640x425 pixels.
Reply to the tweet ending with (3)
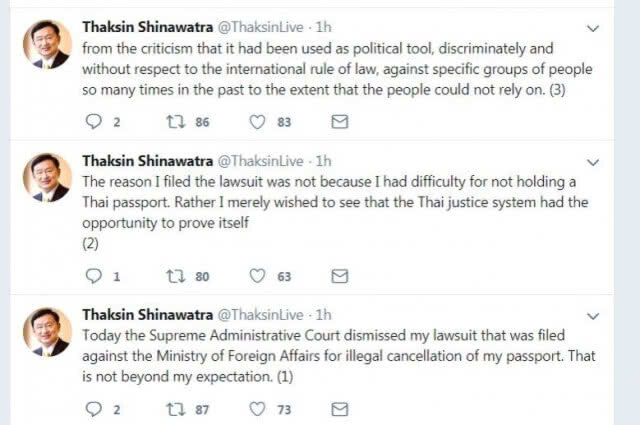click(x=93, y=122)
